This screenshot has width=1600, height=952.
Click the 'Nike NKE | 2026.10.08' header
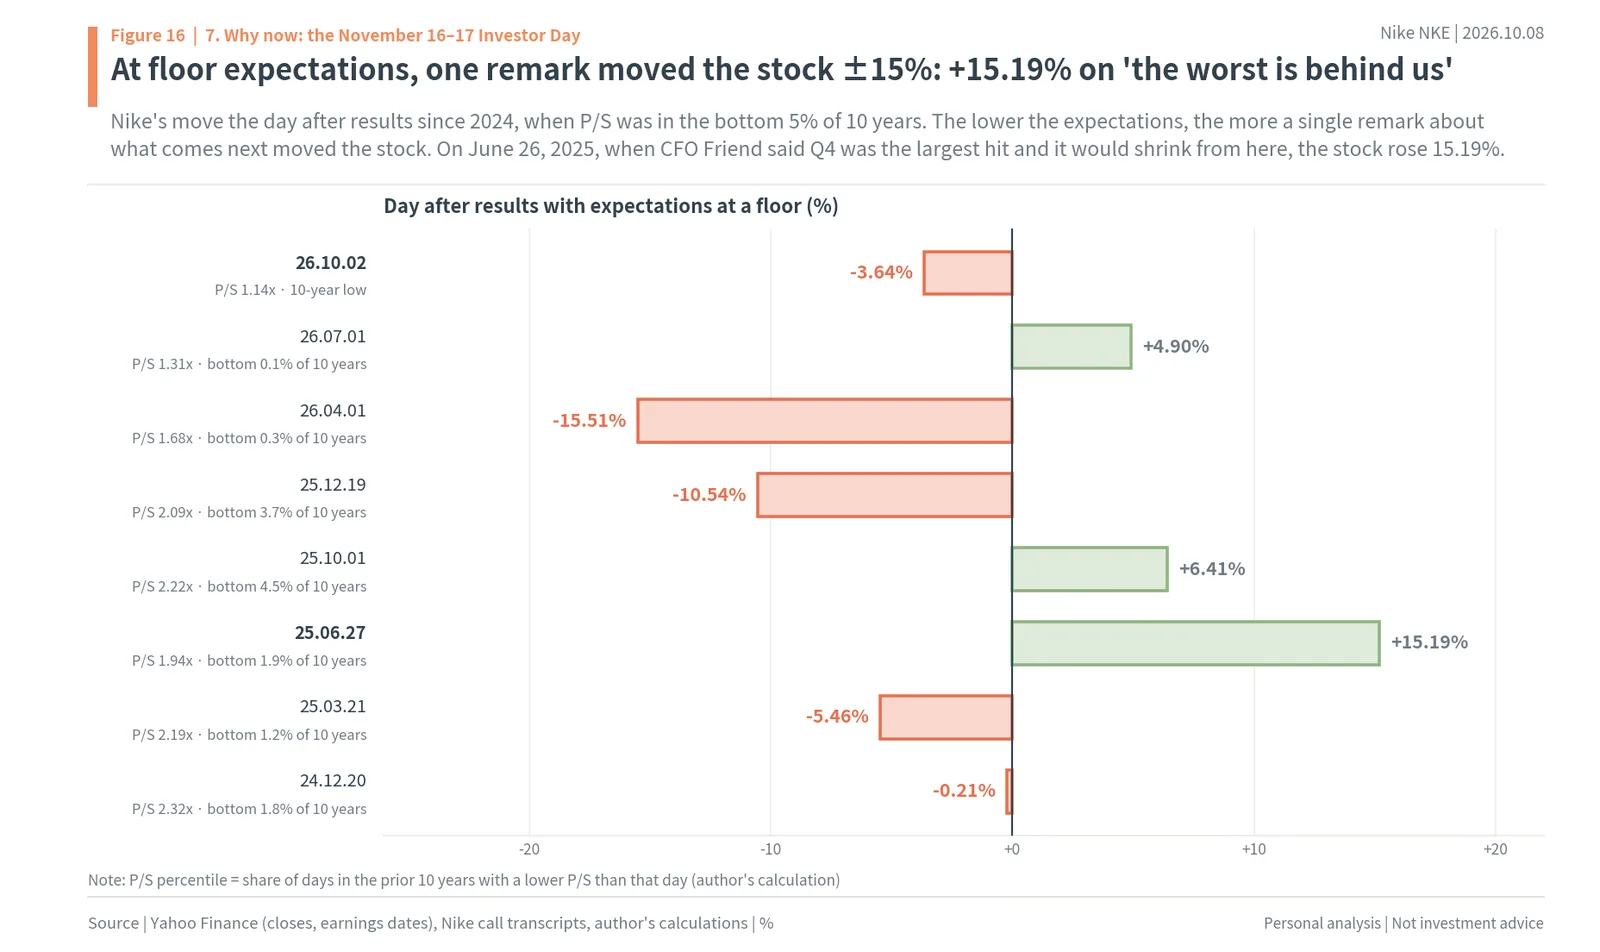tap(1461, 33)
